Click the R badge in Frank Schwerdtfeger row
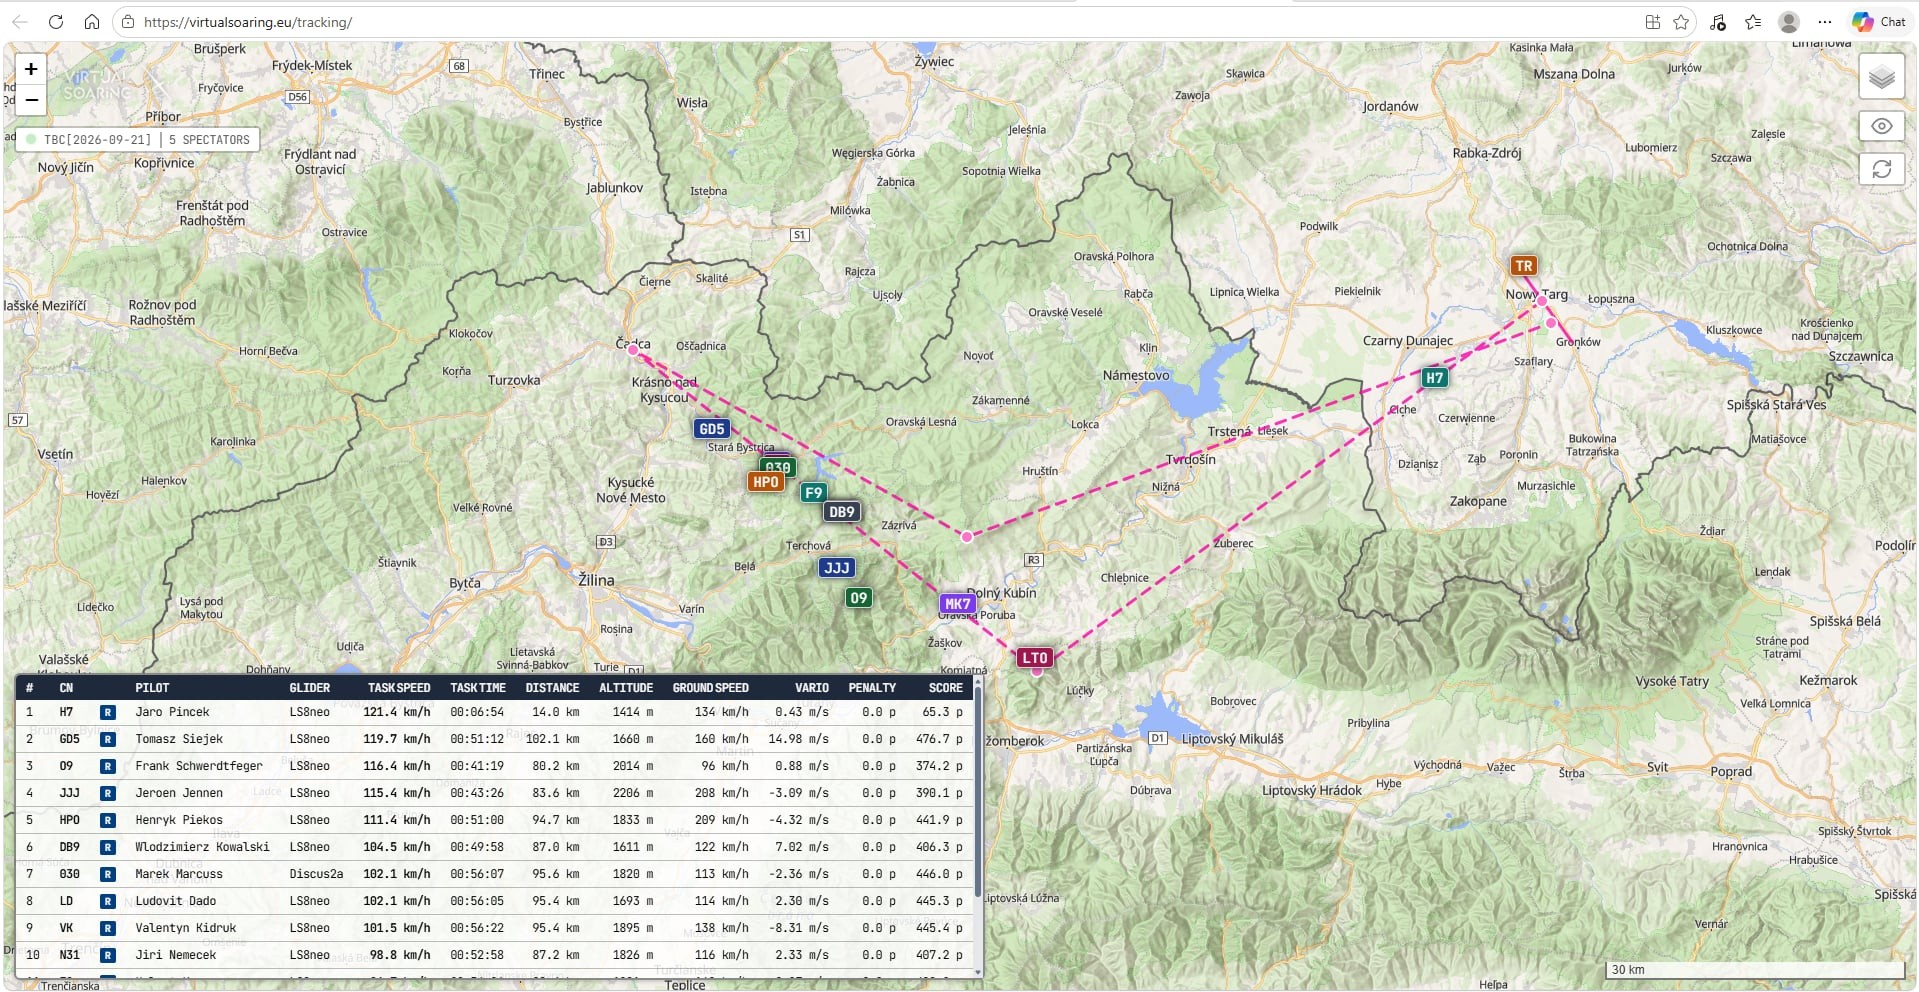Screen dimensions: 1919x992 (x=108, y=767)
